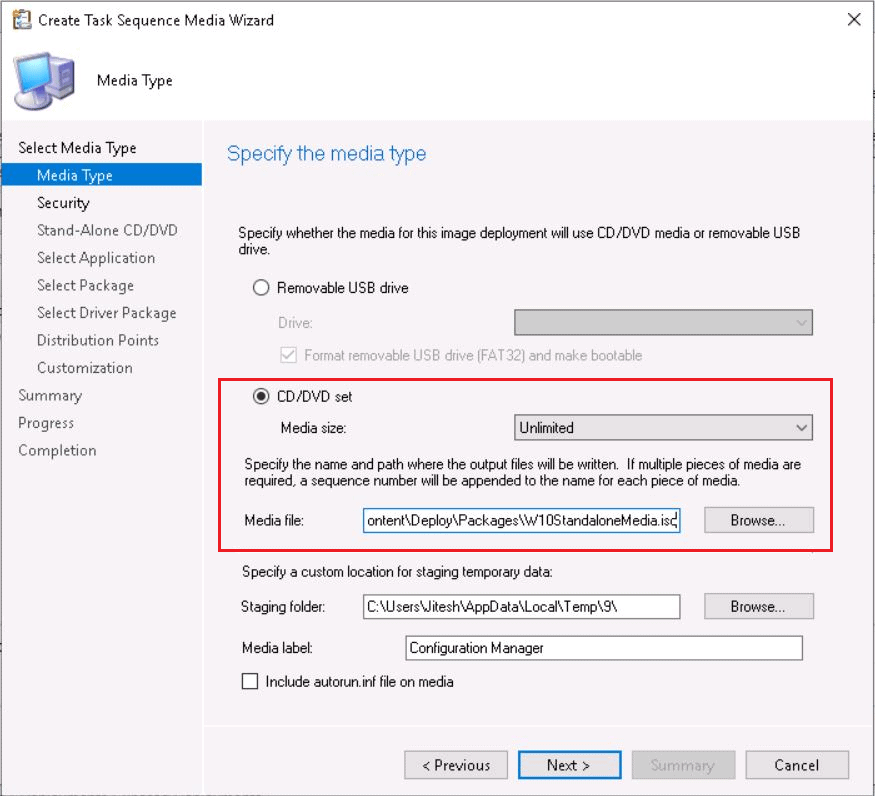Enable Include autorun.inf file on media

[250, 682]
